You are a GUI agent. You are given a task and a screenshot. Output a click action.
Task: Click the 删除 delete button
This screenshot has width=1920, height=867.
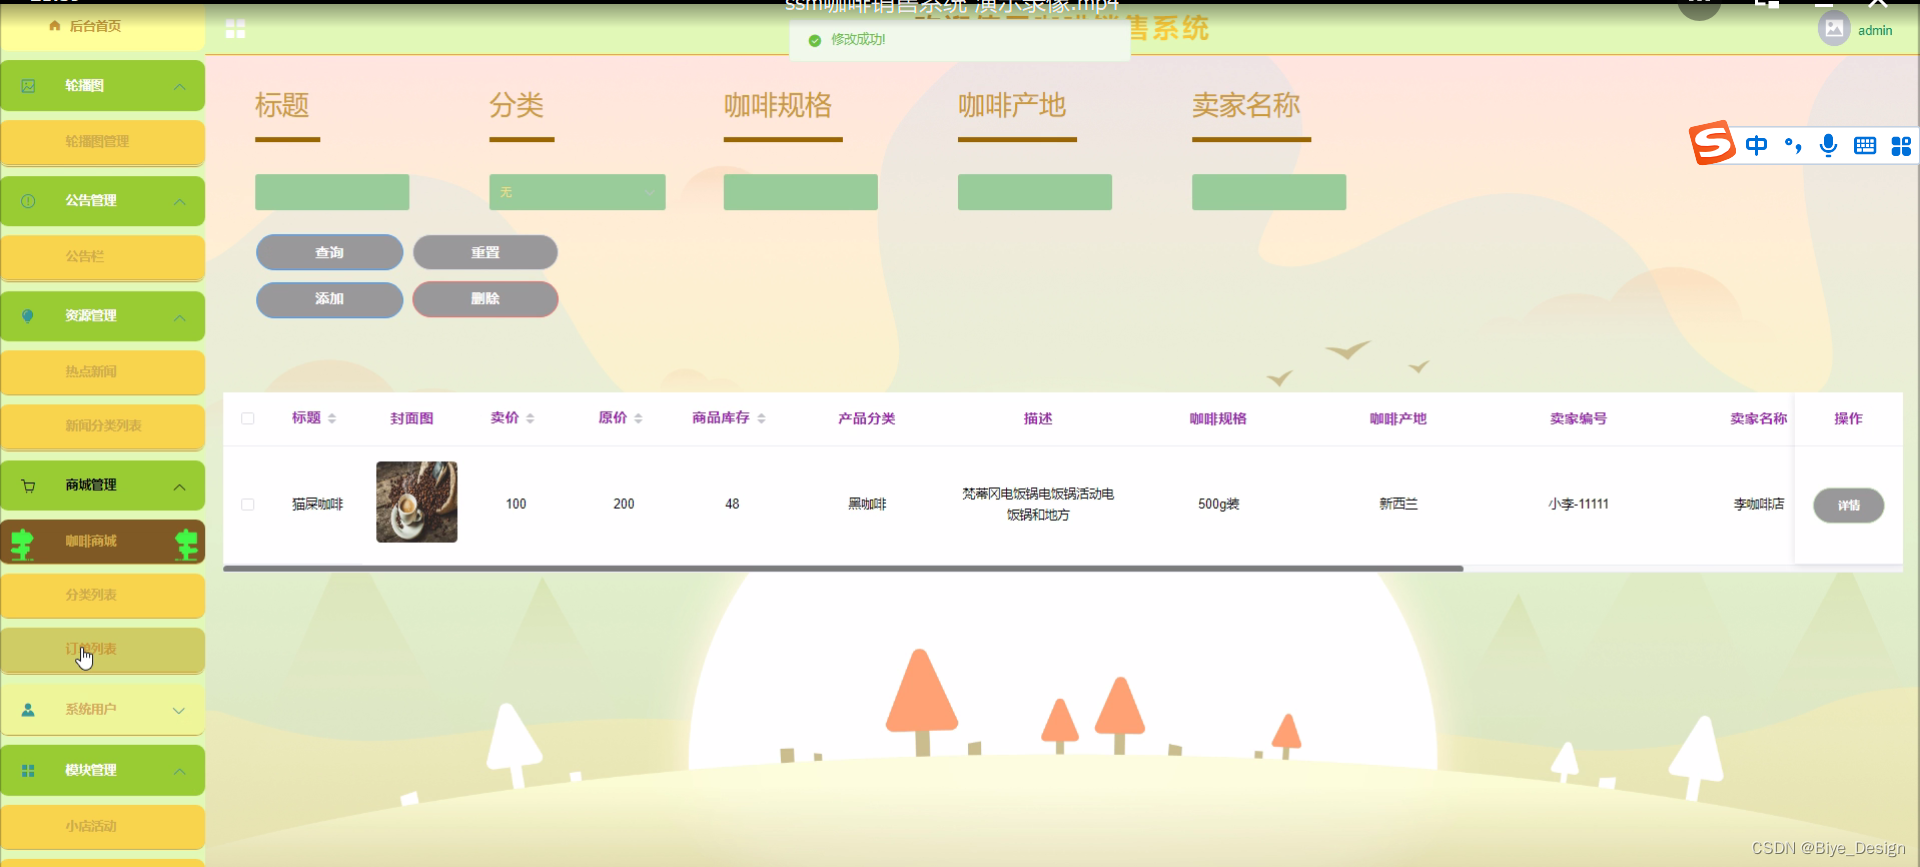(485, 299)
